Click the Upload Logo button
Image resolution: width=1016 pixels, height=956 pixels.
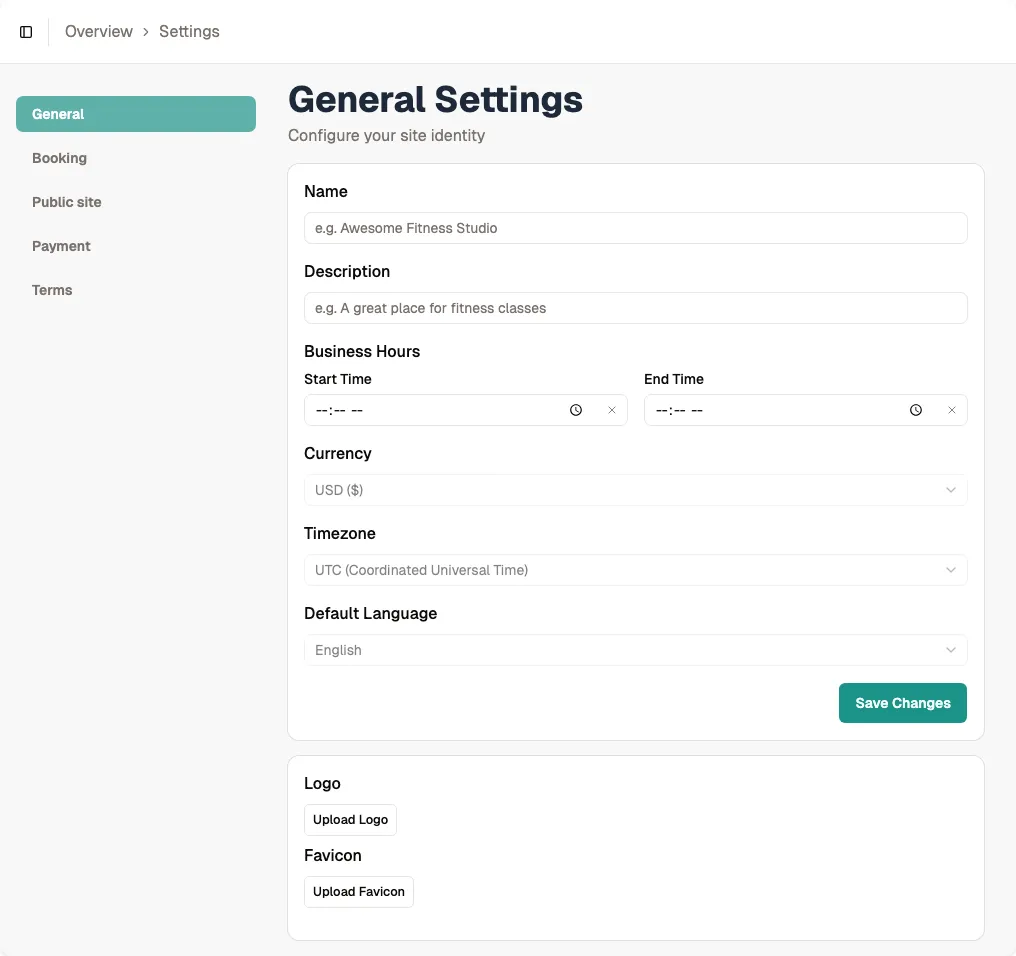point(351,820)
